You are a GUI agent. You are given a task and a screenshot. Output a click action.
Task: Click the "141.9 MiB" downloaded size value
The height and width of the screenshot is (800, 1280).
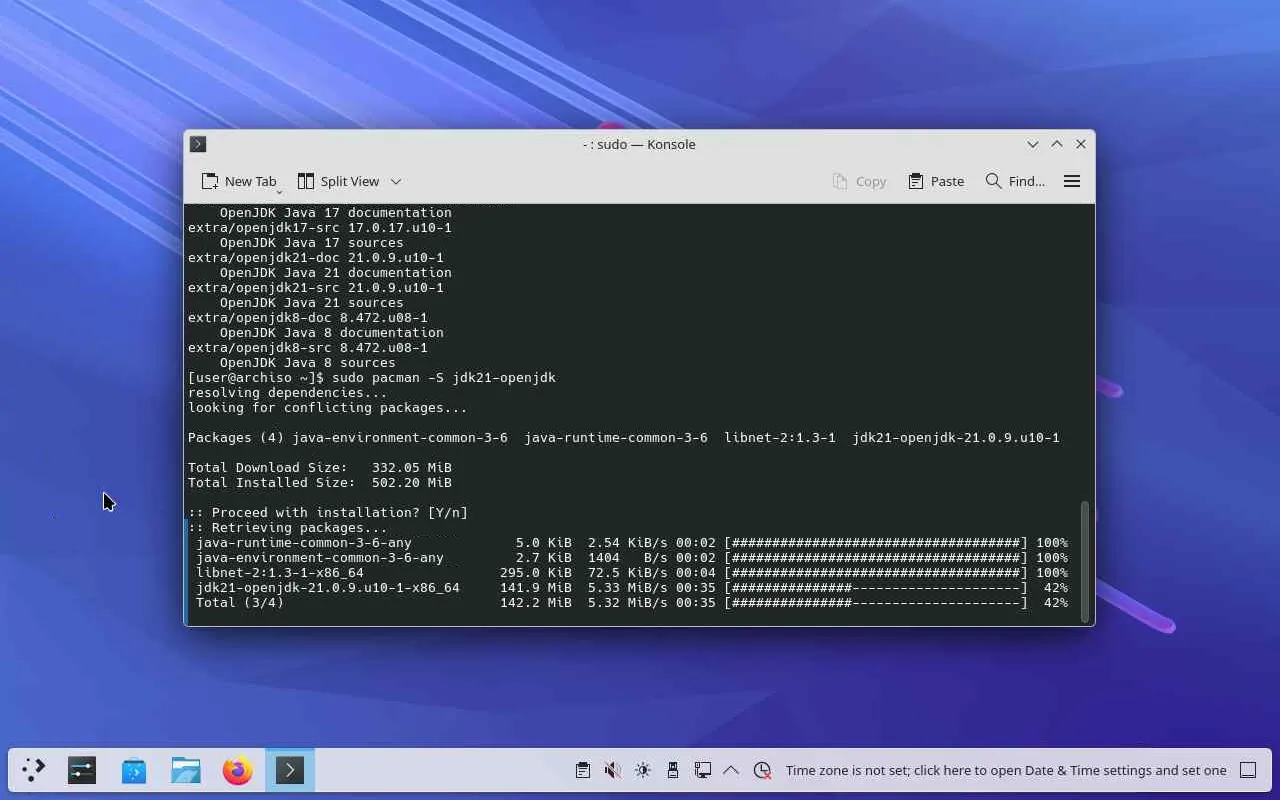click(536, 588)
